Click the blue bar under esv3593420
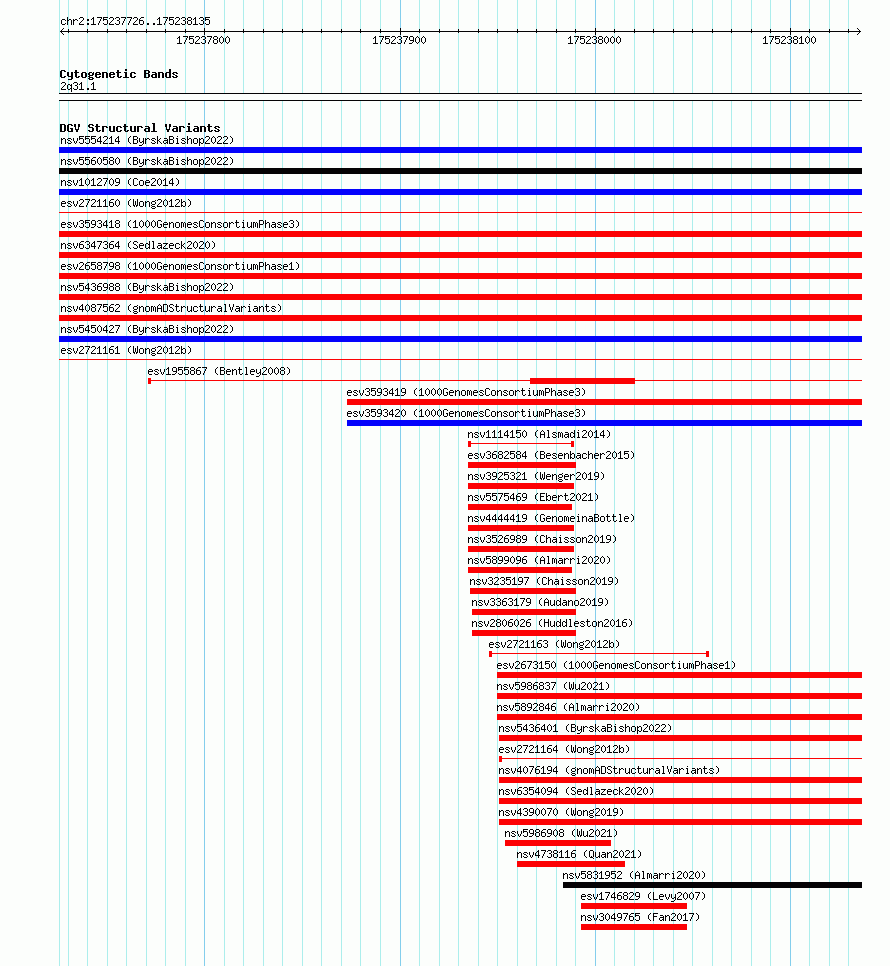This screenshot has height=966, width=890. pyautogui.click(x=604, y=423)
